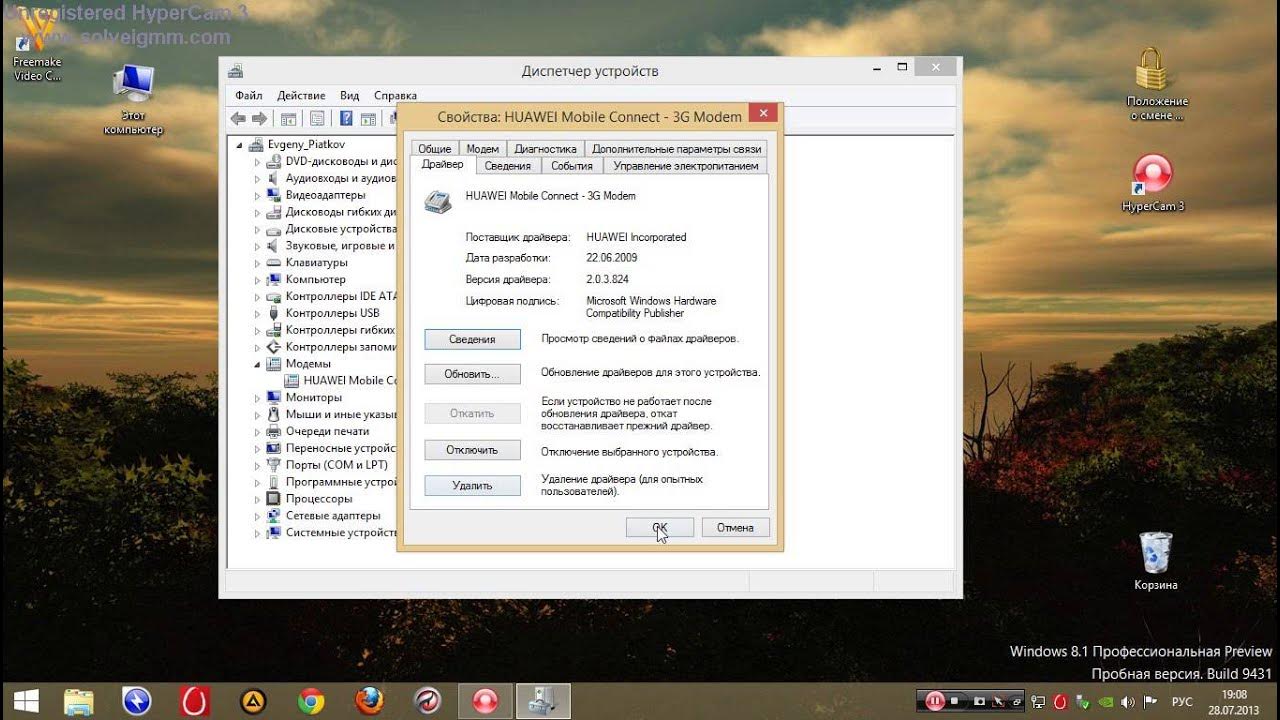Click the Отключить button
Screen dimensions: 1280x720
(x=473, y=450)
